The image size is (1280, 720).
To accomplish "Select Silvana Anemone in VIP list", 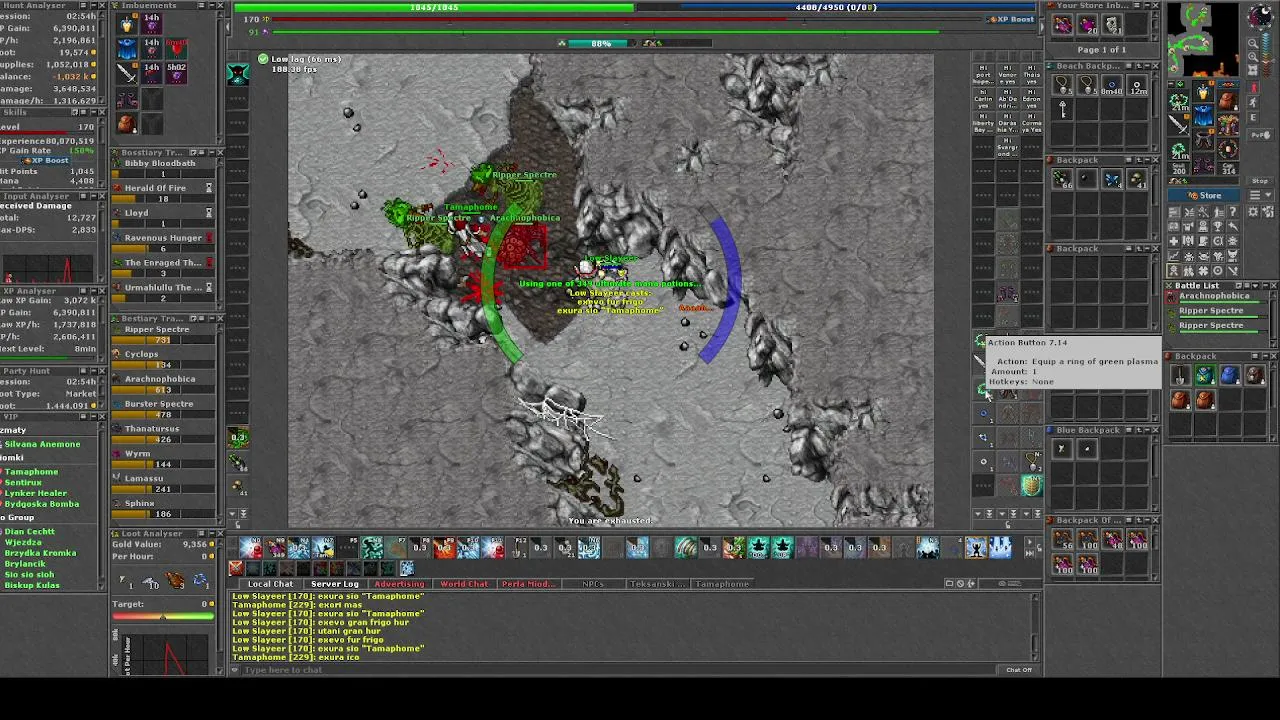I will 42,444.
